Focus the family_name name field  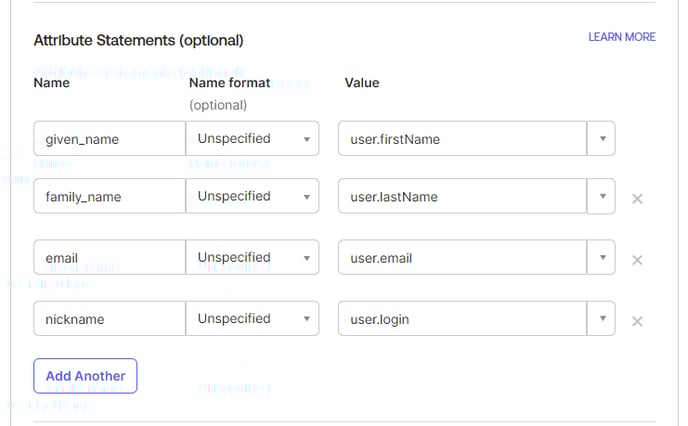(x=109, y=197)
